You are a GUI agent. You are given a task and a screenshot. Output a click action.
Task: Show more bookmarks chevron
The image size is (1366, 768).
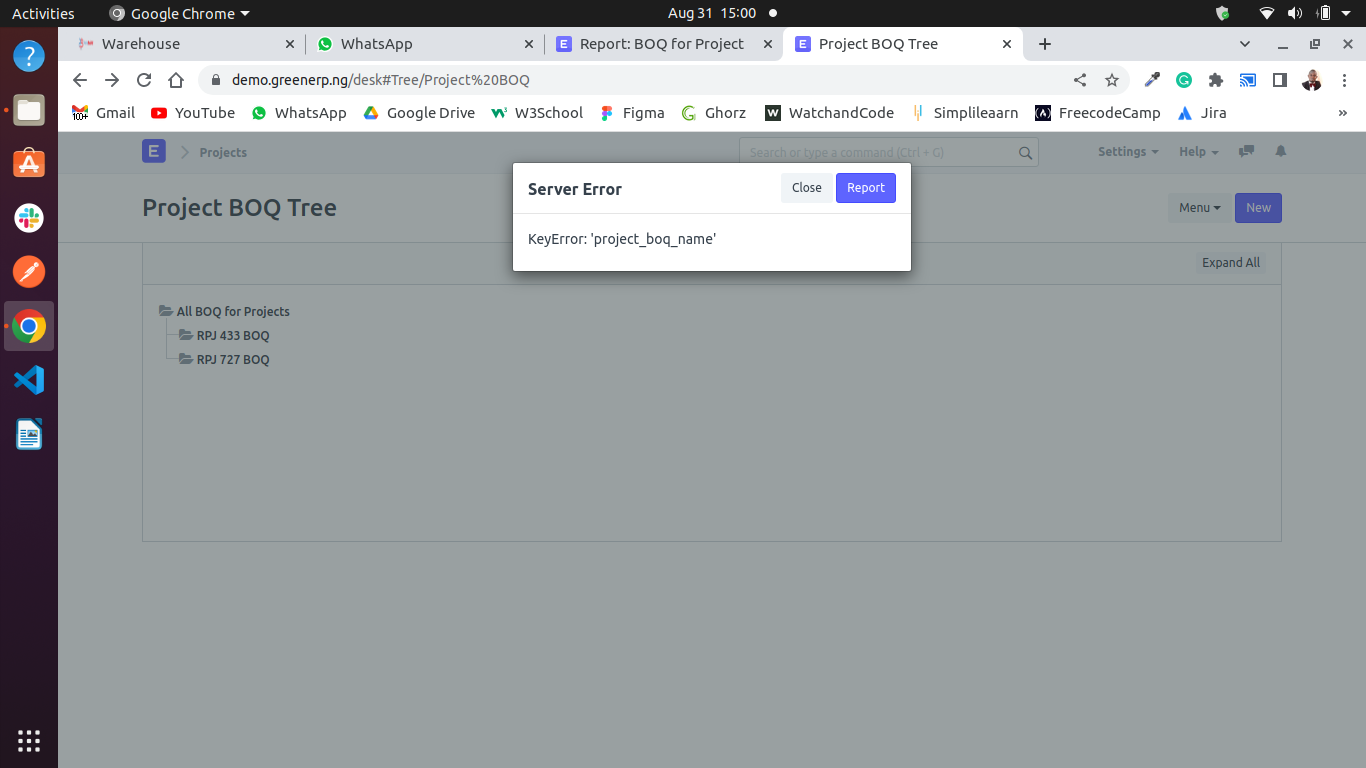click(1342, 113)
